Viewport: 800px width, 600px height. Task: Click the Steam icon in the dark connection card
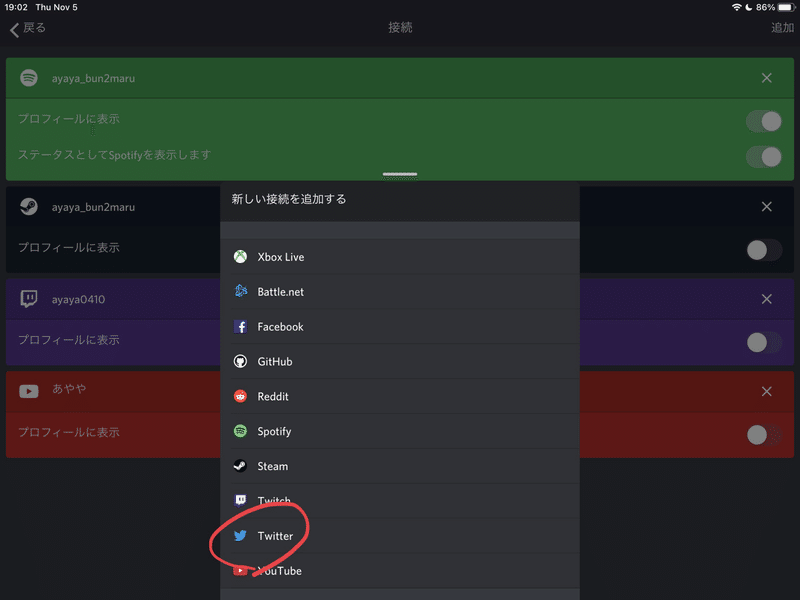tap(29, 207)
